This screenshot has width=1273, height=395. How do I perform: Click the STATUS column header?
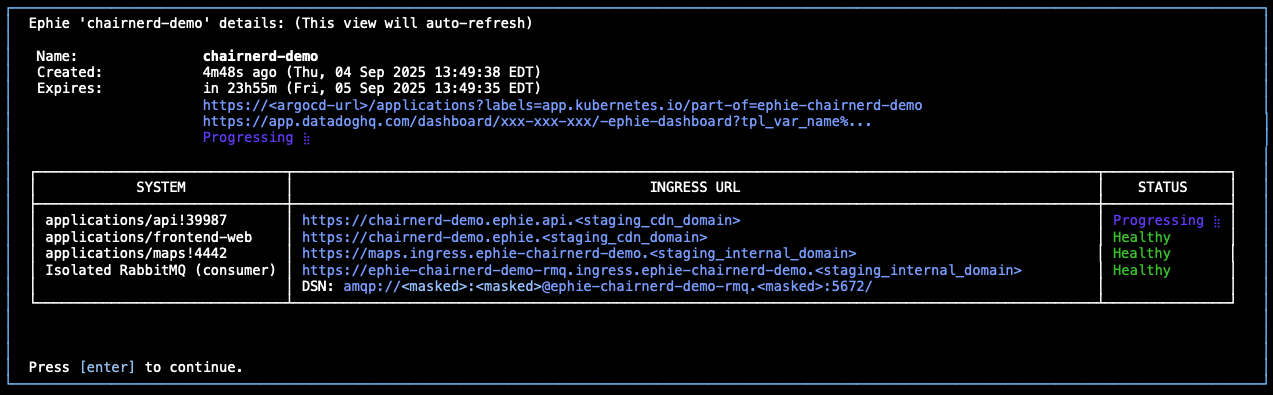(1162, 187)
